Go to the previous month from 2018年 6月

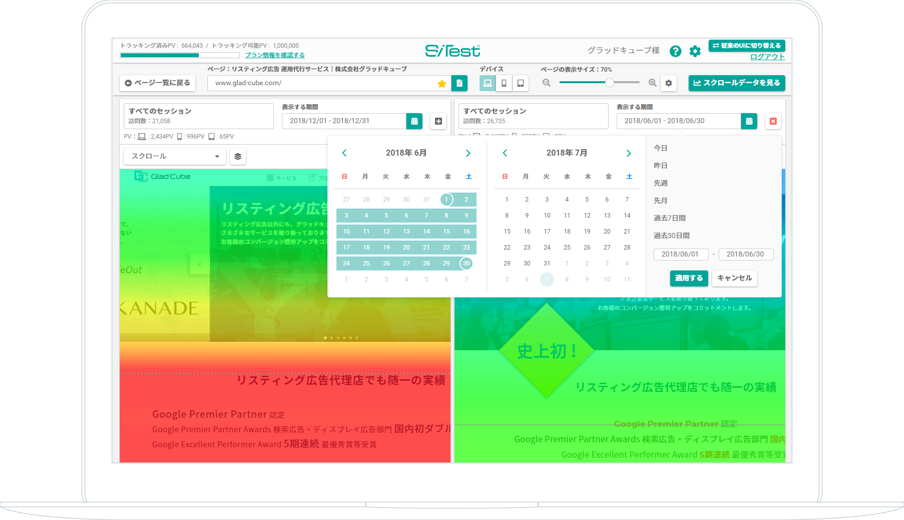tap(345, 153)
